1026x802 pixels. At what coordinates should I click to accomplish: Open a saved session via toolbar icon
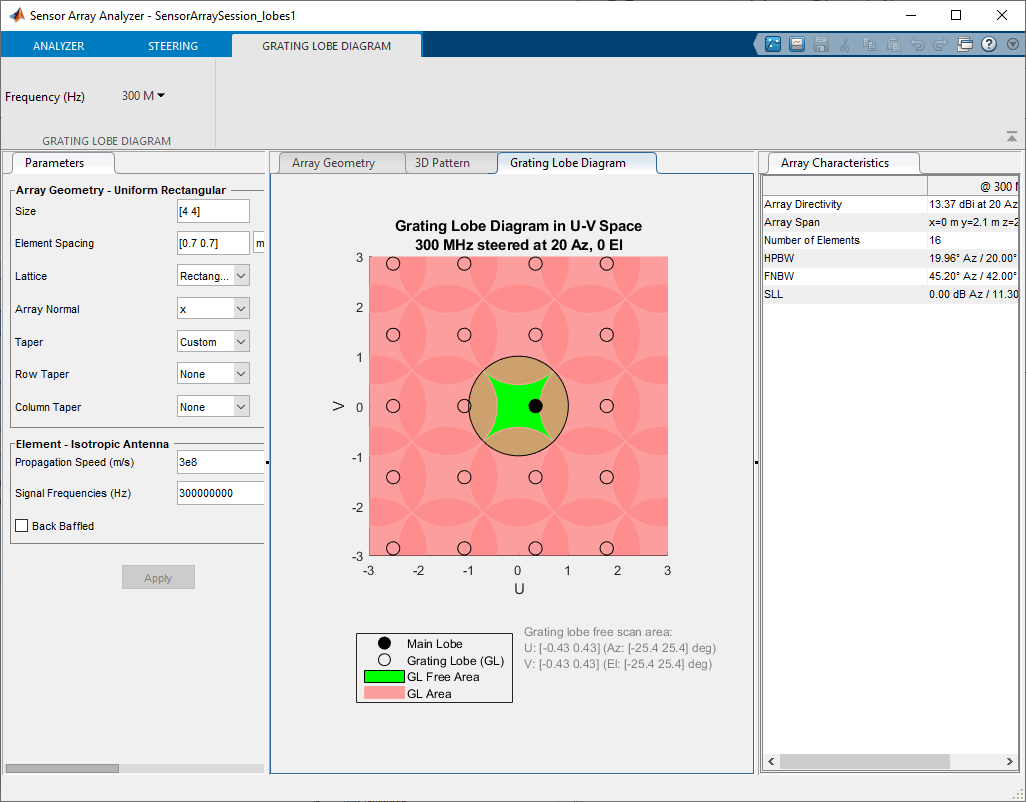tap(797, 44)
